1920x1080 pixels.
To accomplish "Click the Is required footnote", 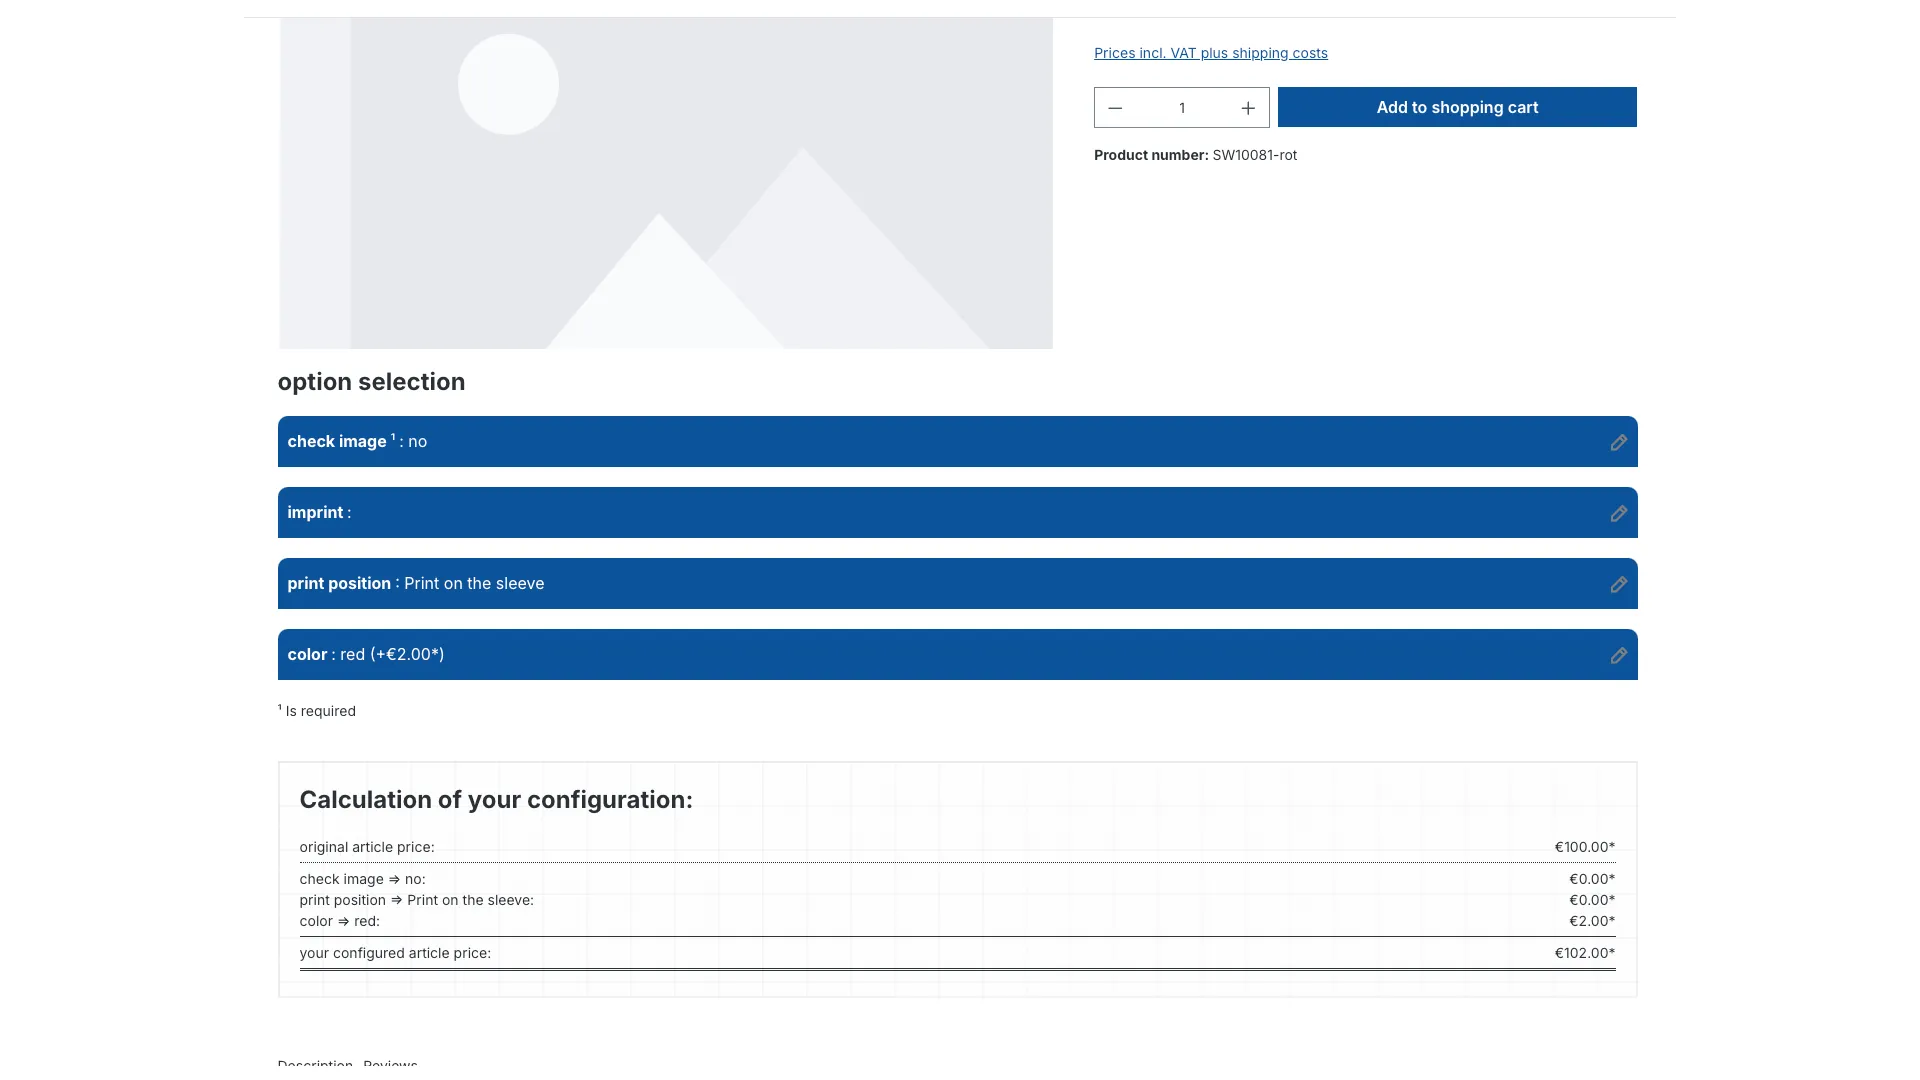I will click(317, 710).
